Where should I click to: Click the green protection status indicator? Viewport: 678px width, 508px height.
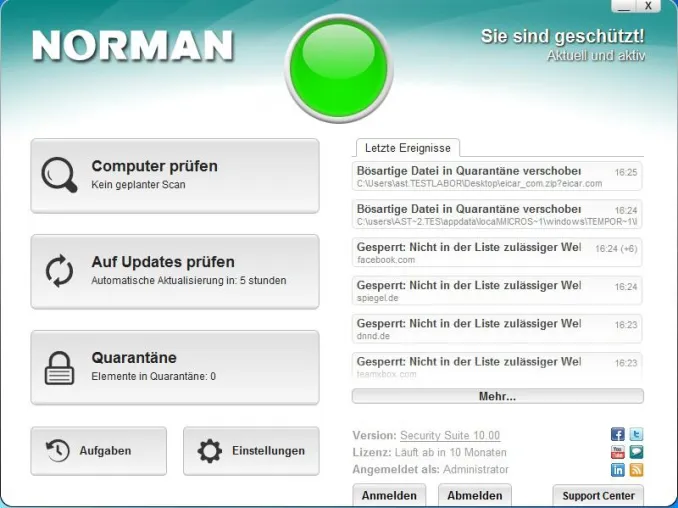tap(339, 69)
